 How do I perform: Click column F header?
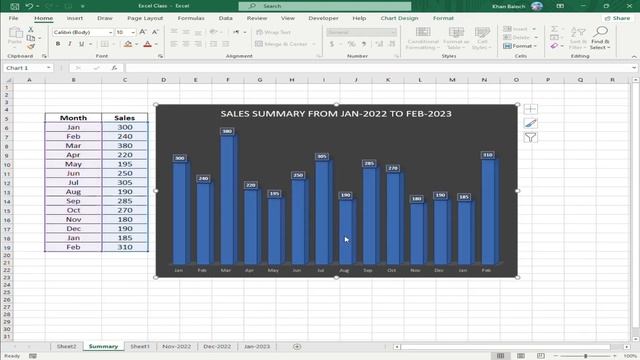(227, 80)
